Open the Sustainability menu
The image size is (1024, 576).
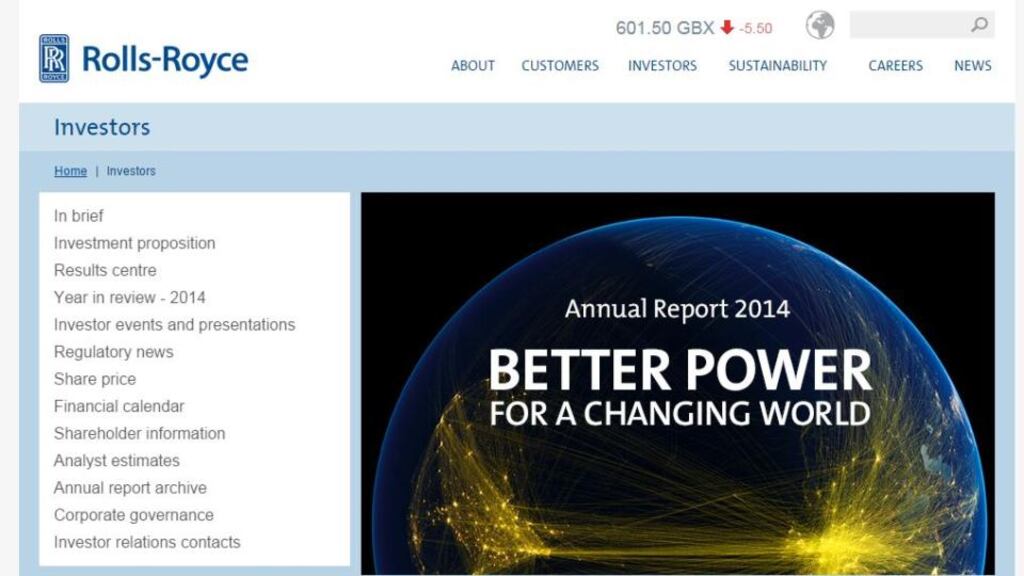click(777, 66)
